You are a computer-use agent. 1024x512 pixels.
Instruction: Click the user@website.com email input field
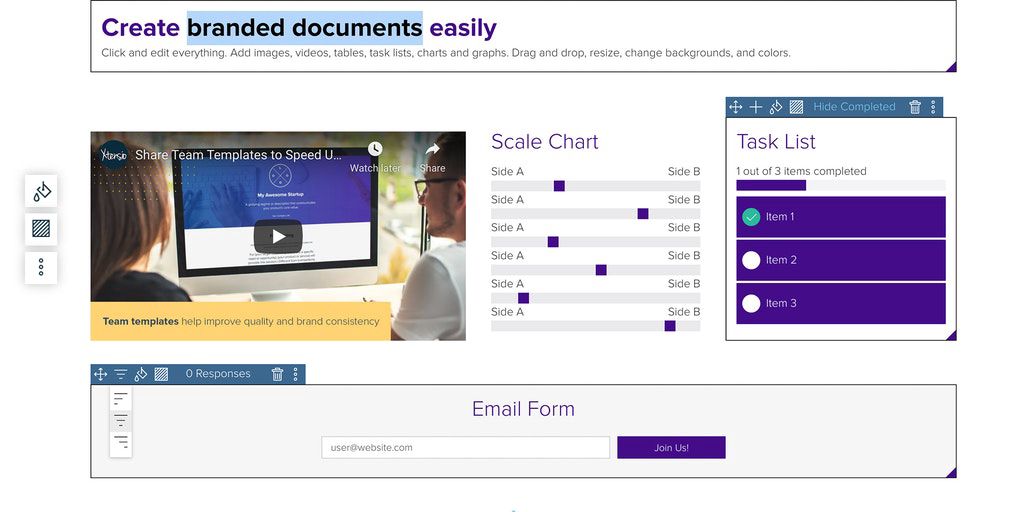click(x=466, y=447)
